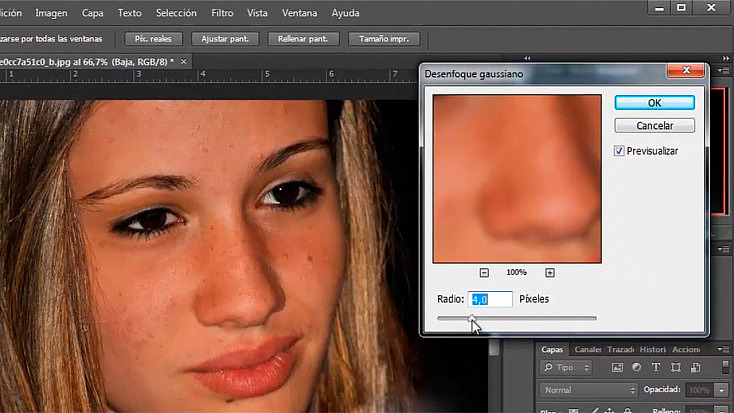Toggle lock transparent pixels icon
734x413 pixels.
(574, 410)
